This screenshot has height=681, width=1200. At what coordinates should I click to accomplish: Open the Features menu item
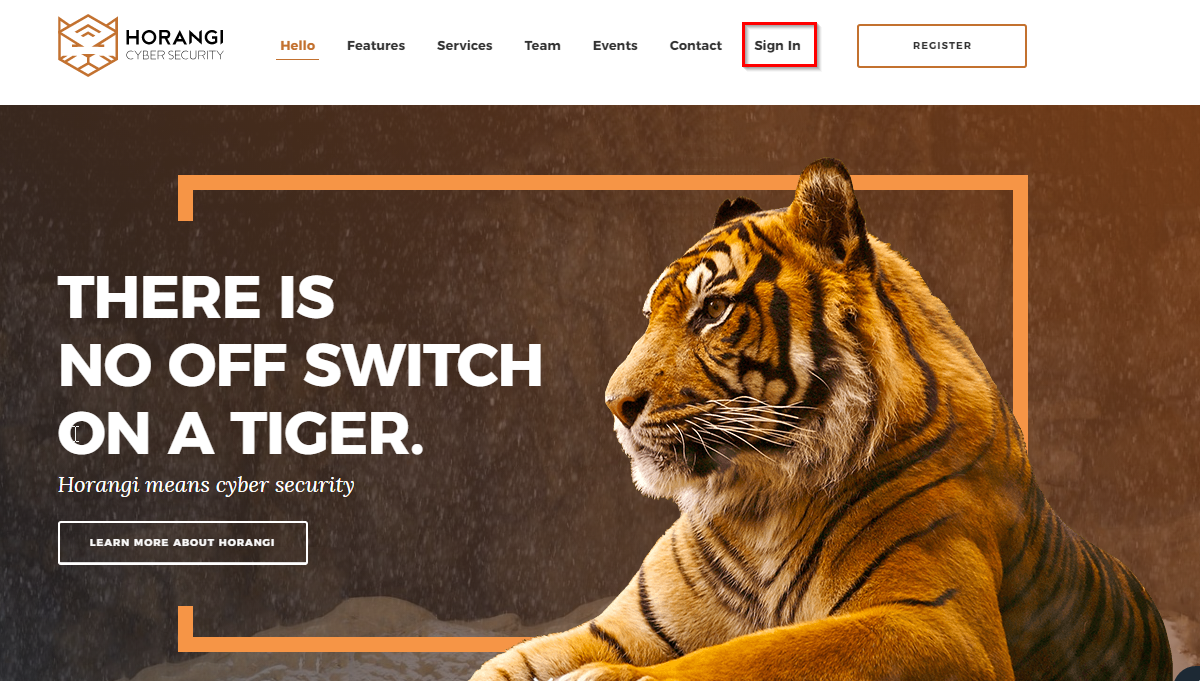click(376, 45)
